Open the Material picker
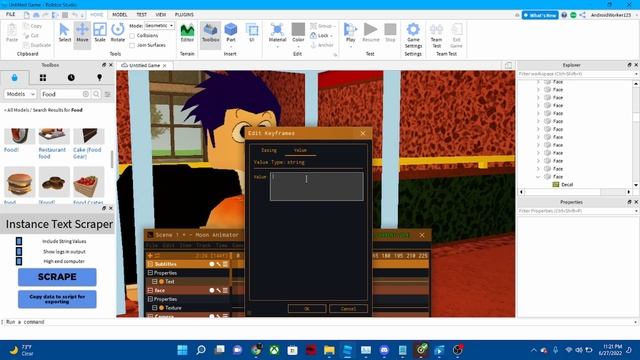This screenshot has width=640, height=360. point(277,33)
